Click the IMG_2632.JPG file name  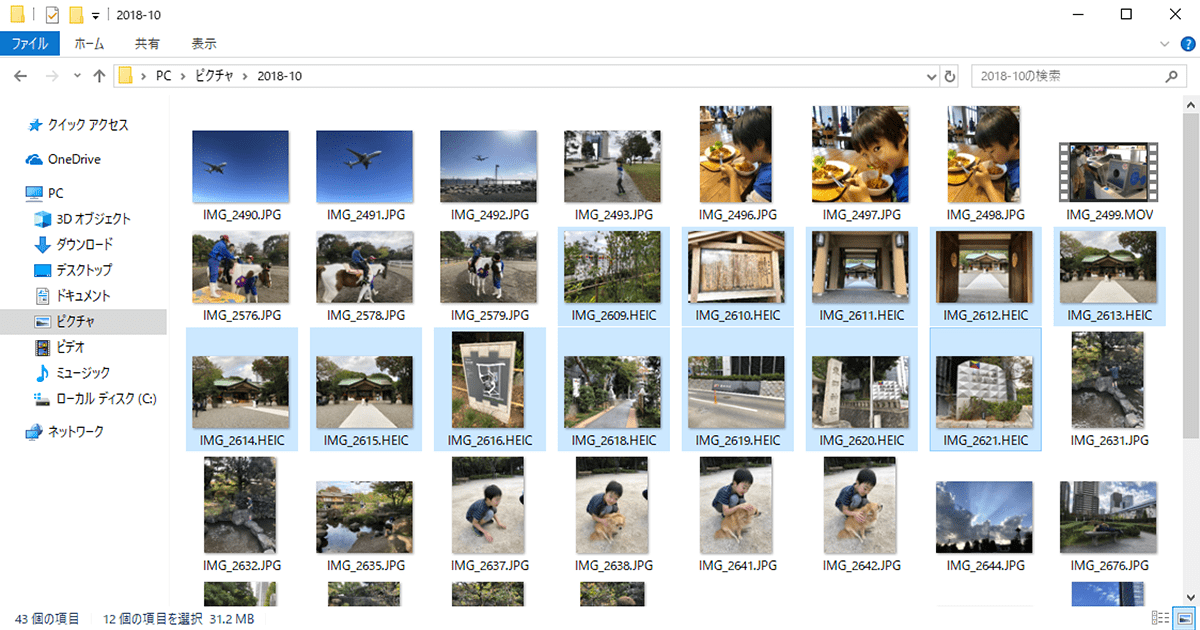point(240,566)
